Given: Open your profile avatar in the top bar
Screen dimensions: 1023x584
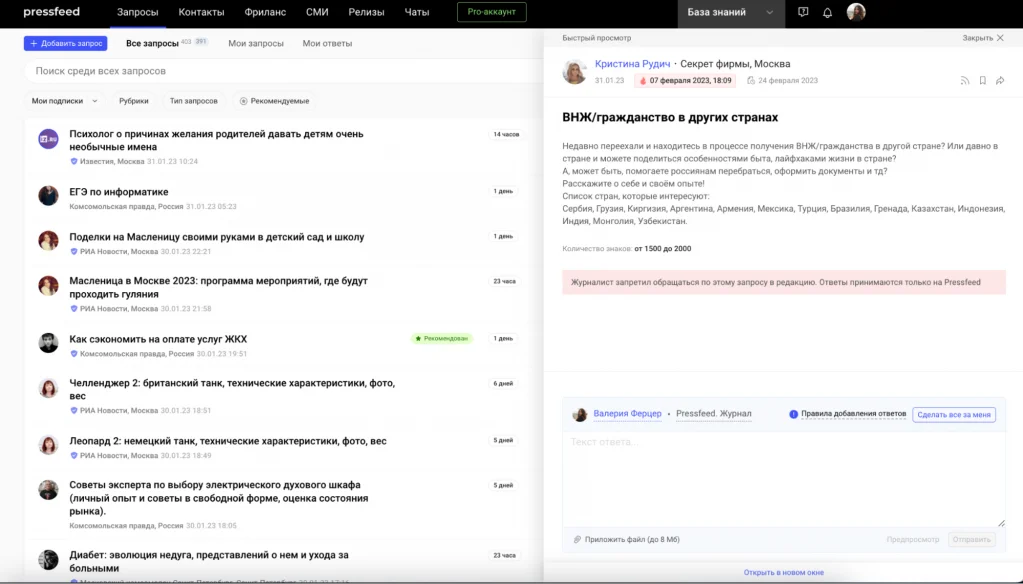Looking at the screenshot, I should (x=856, y=12).
